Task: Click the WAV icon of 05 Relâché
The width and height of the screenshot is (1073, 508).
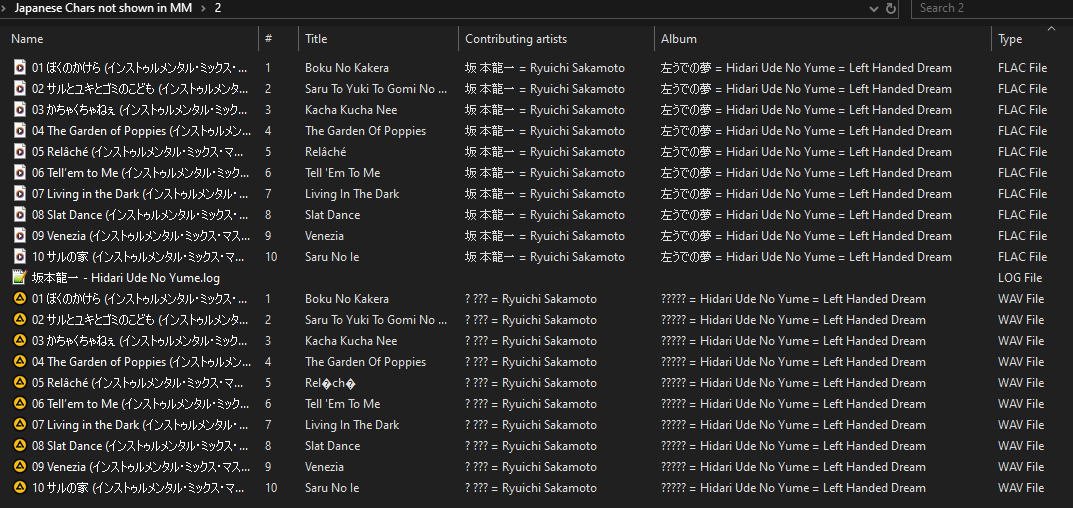Action: coord(19,383)
